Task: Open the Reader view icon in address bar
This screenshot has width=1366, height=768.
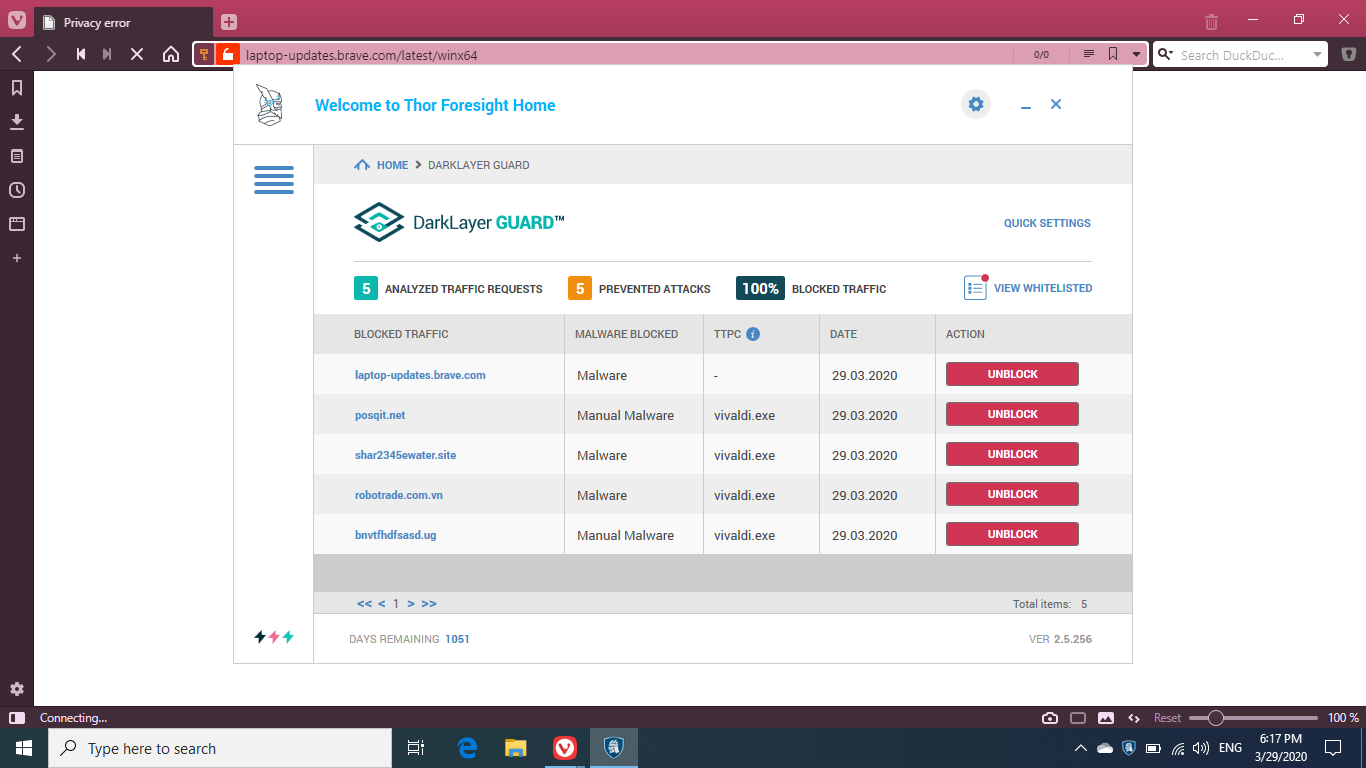Action: point(1089,54)
